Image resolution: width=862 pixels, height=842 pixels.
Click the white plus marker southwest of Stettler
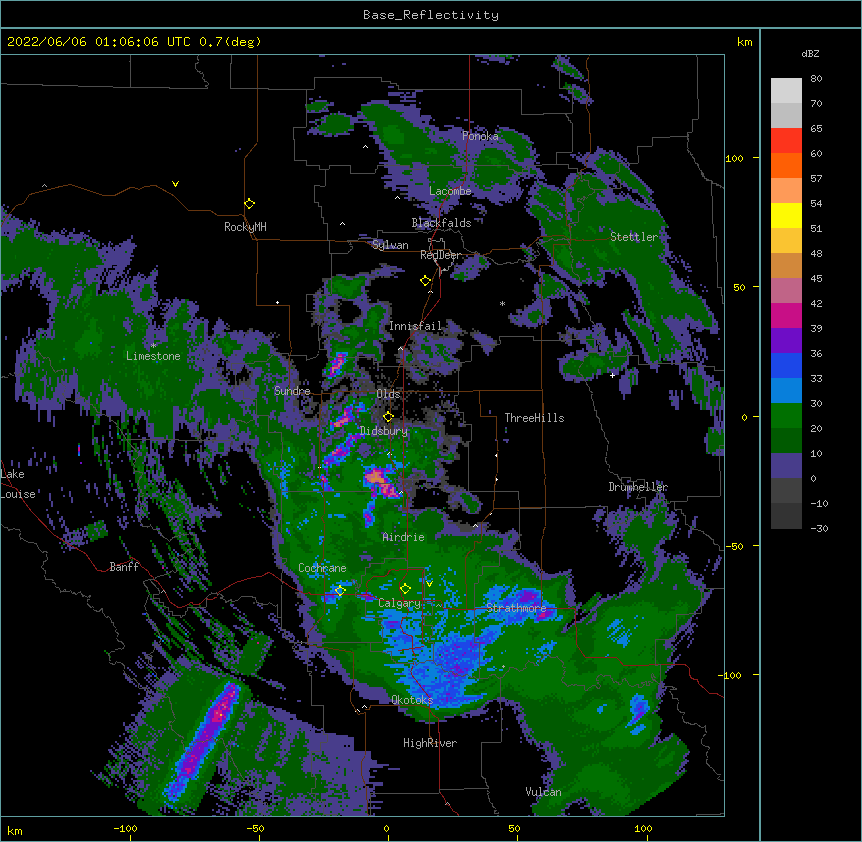pyautogui.click(x=612, y=375)
